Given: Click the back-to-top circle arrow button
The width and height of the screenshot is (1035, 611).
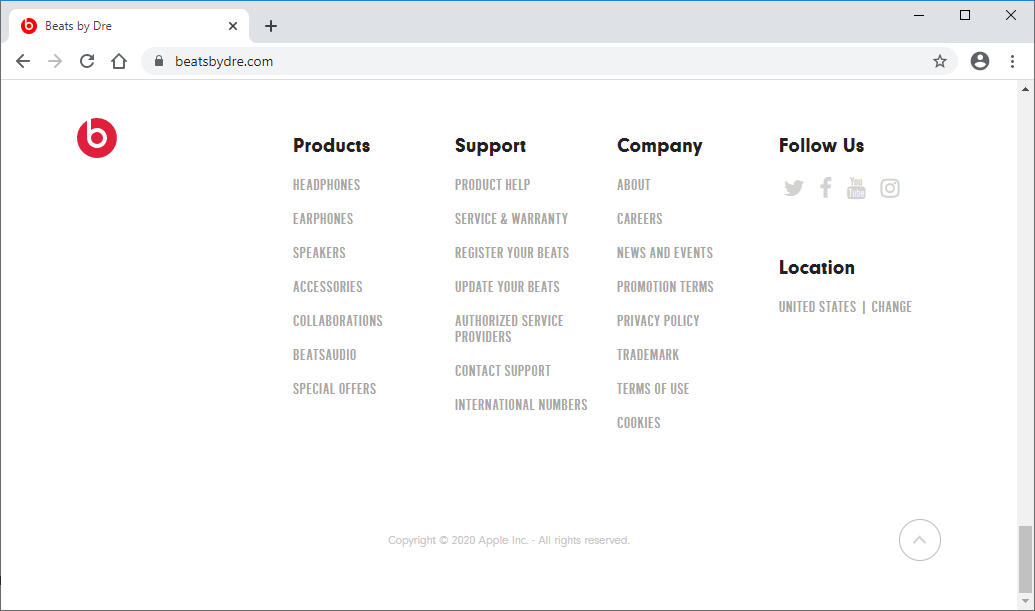Looking at the screenshot, I should [919, 540].
